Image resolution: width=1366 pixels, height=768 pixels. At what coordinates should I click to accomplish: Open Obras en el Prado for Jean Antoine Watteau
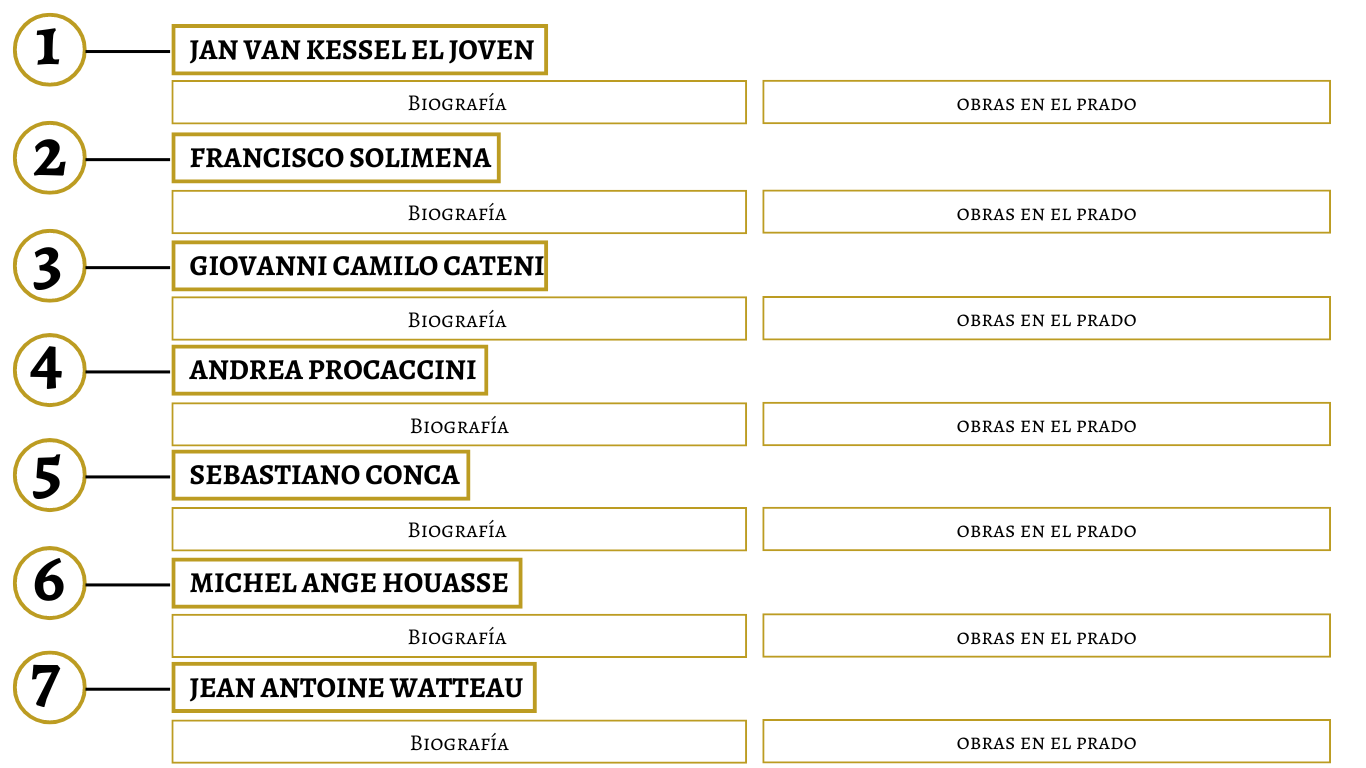coord(1046,741)
